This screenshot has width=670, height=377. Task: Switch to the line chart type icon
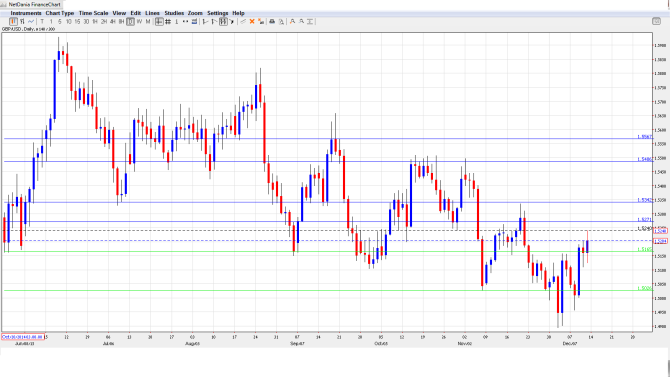[x=31, y=21]
